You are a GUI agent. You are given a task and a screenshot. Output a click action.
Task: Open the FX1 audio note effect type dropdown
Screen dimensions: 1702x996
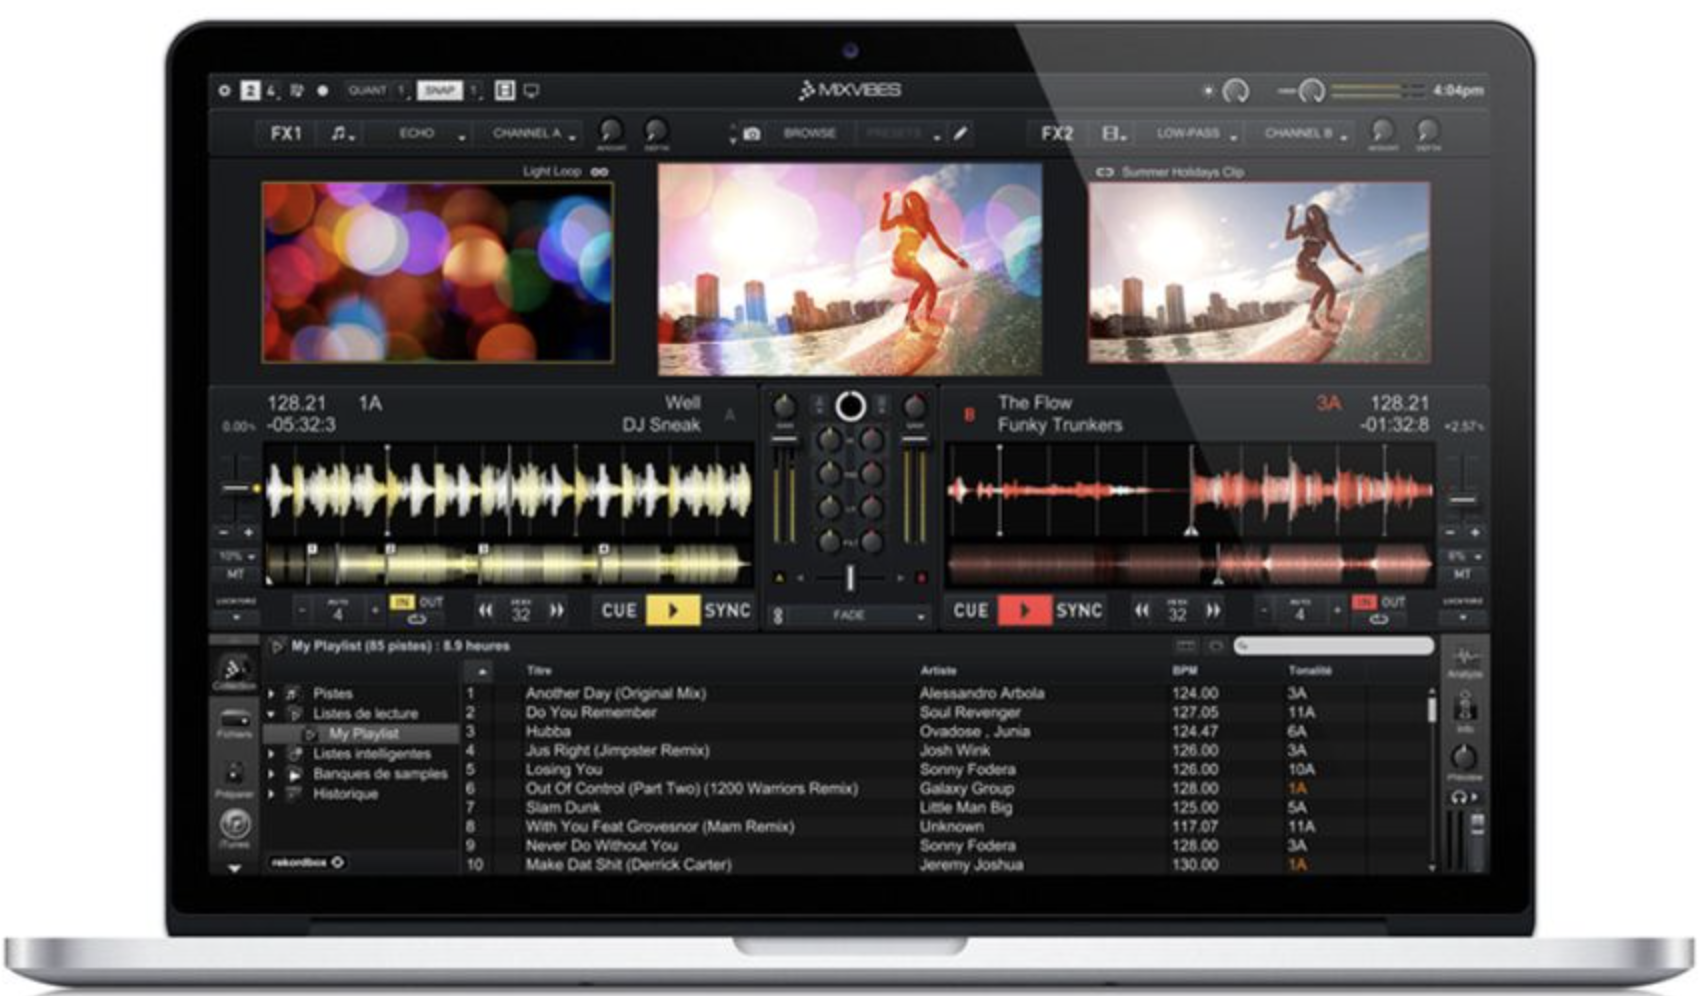tap(342, 133)
